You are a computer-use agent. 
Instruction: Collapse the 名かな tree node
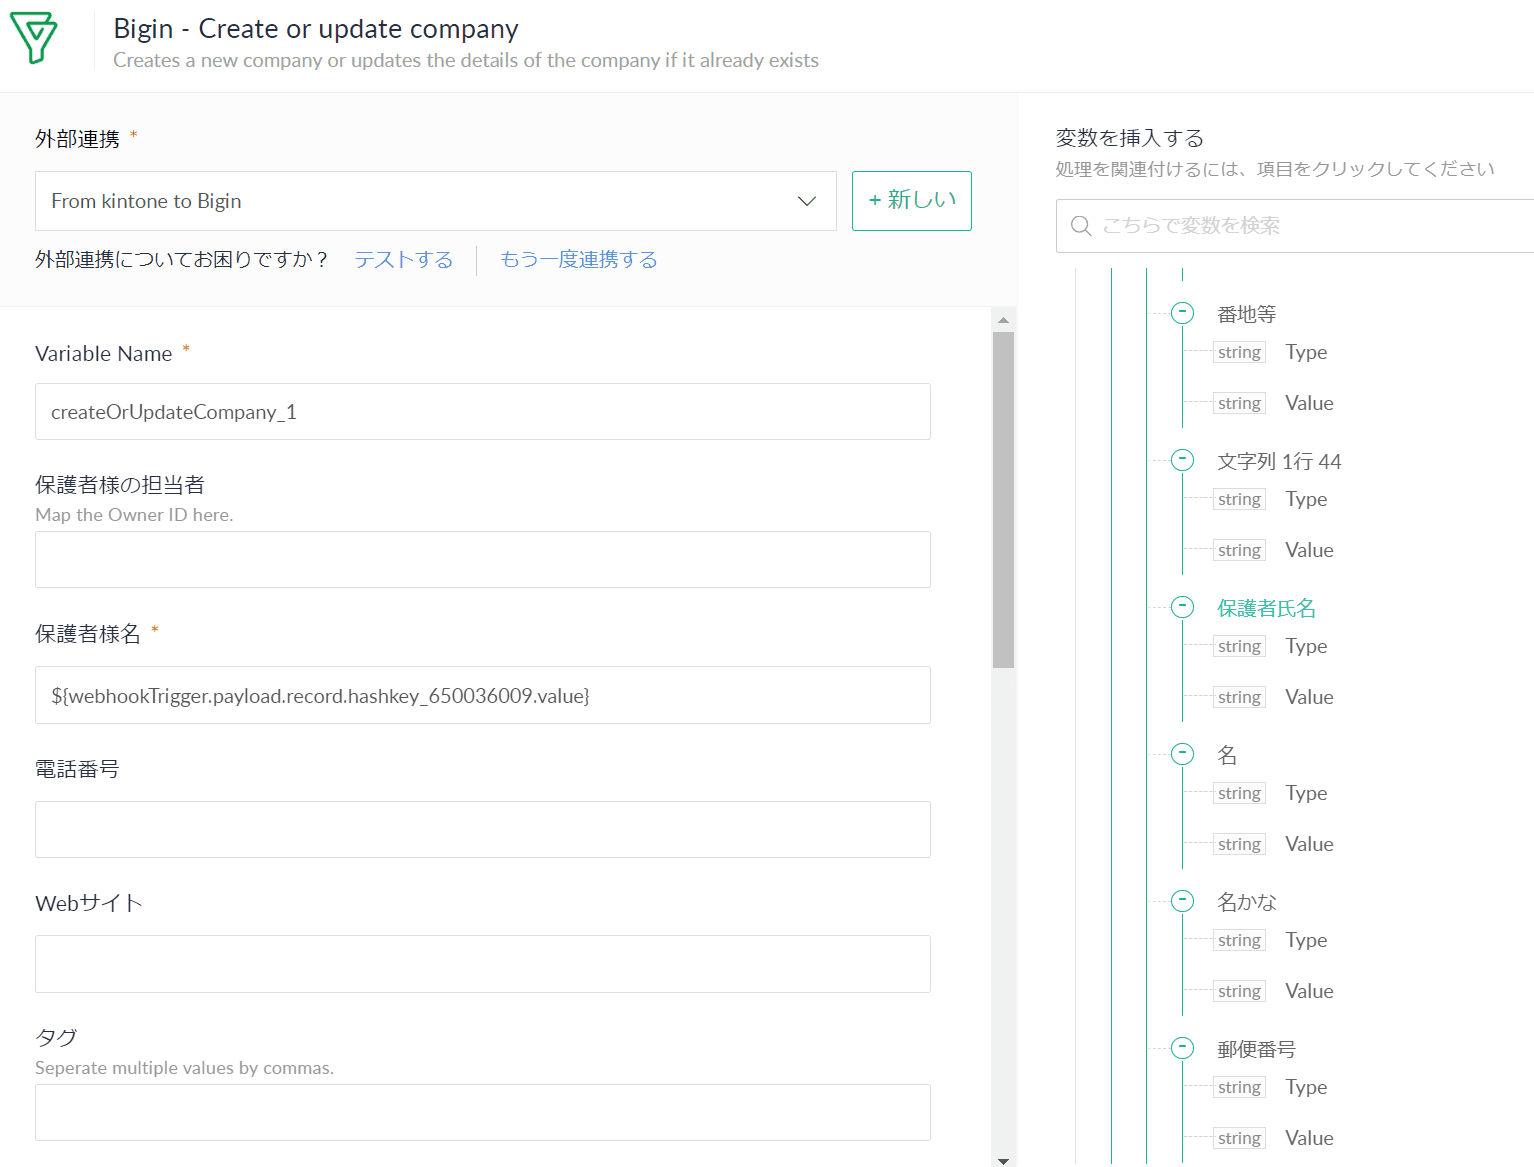tap(1182, 901)
